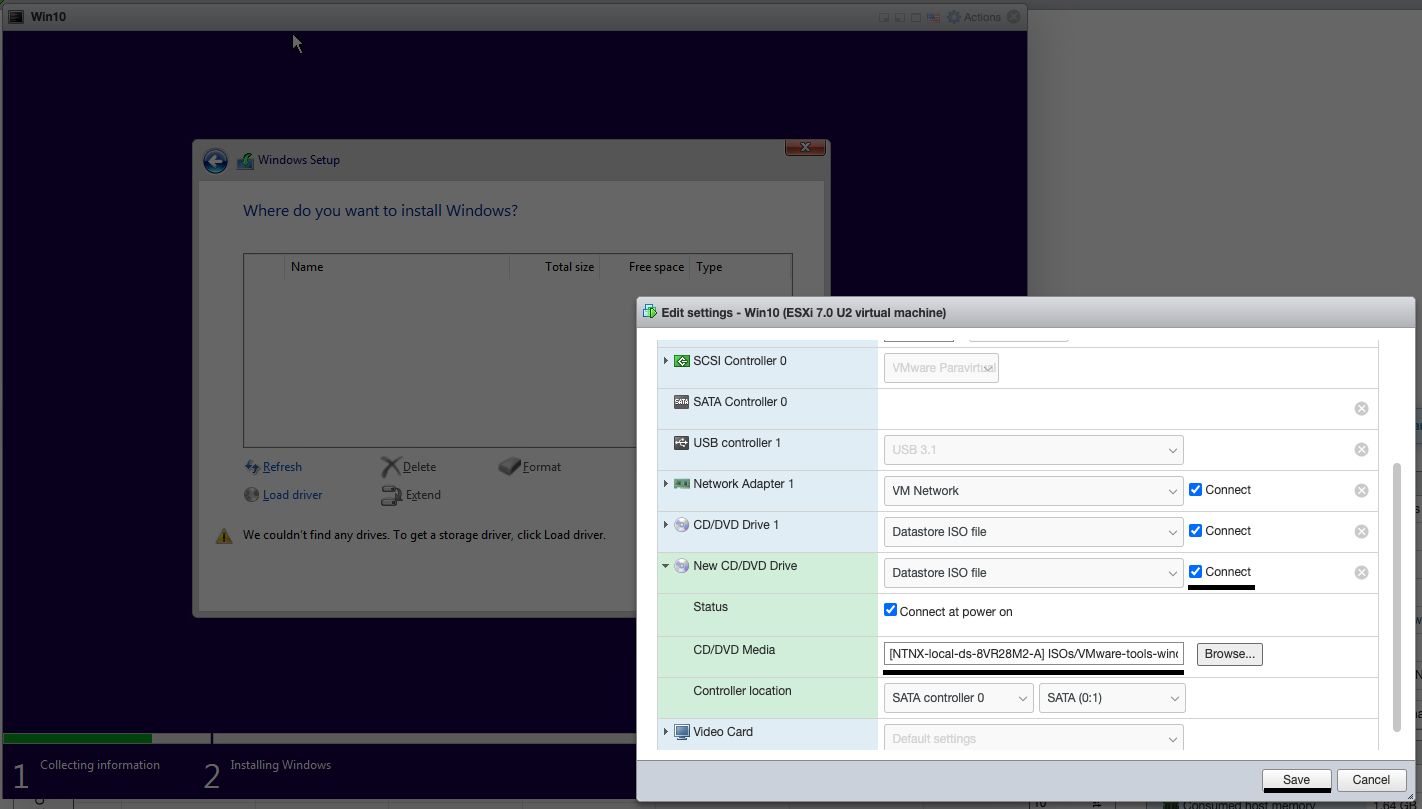Click the Delete X icon in Windows Setup
The width and height of the screenshot is (1422, 809).
(390, 467)
